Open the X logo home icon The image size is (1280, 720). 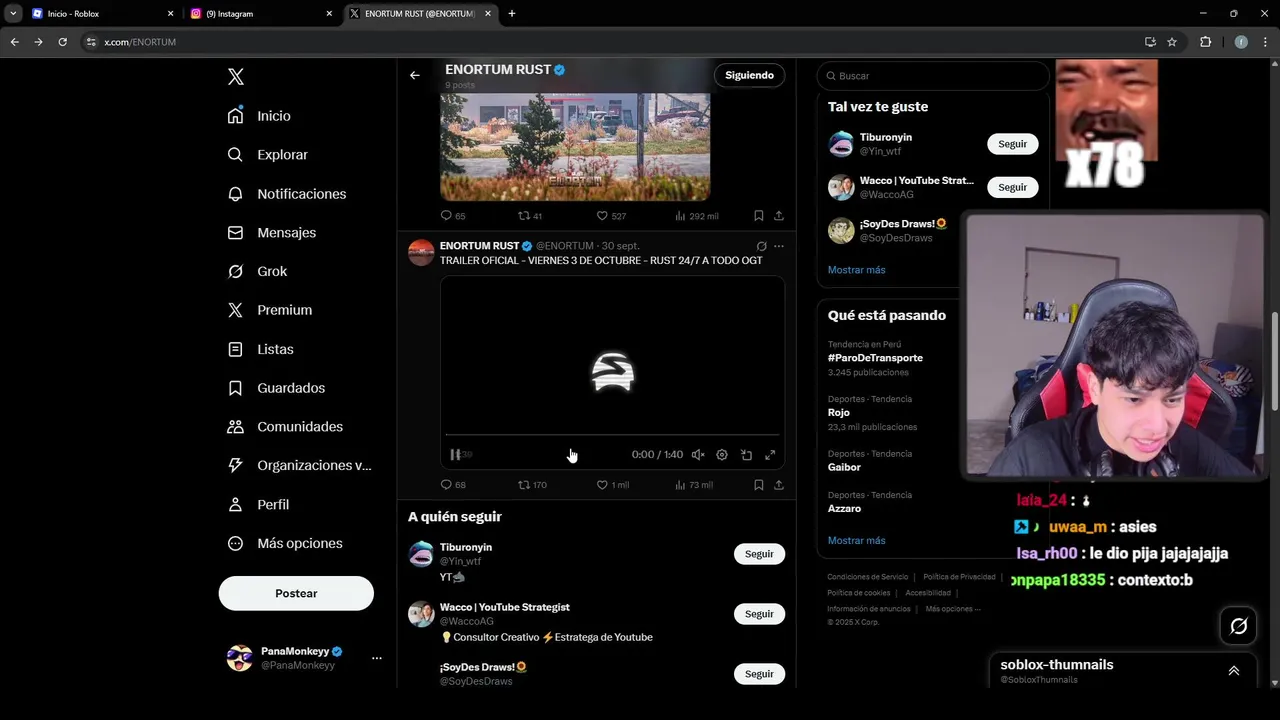point(235,77)
